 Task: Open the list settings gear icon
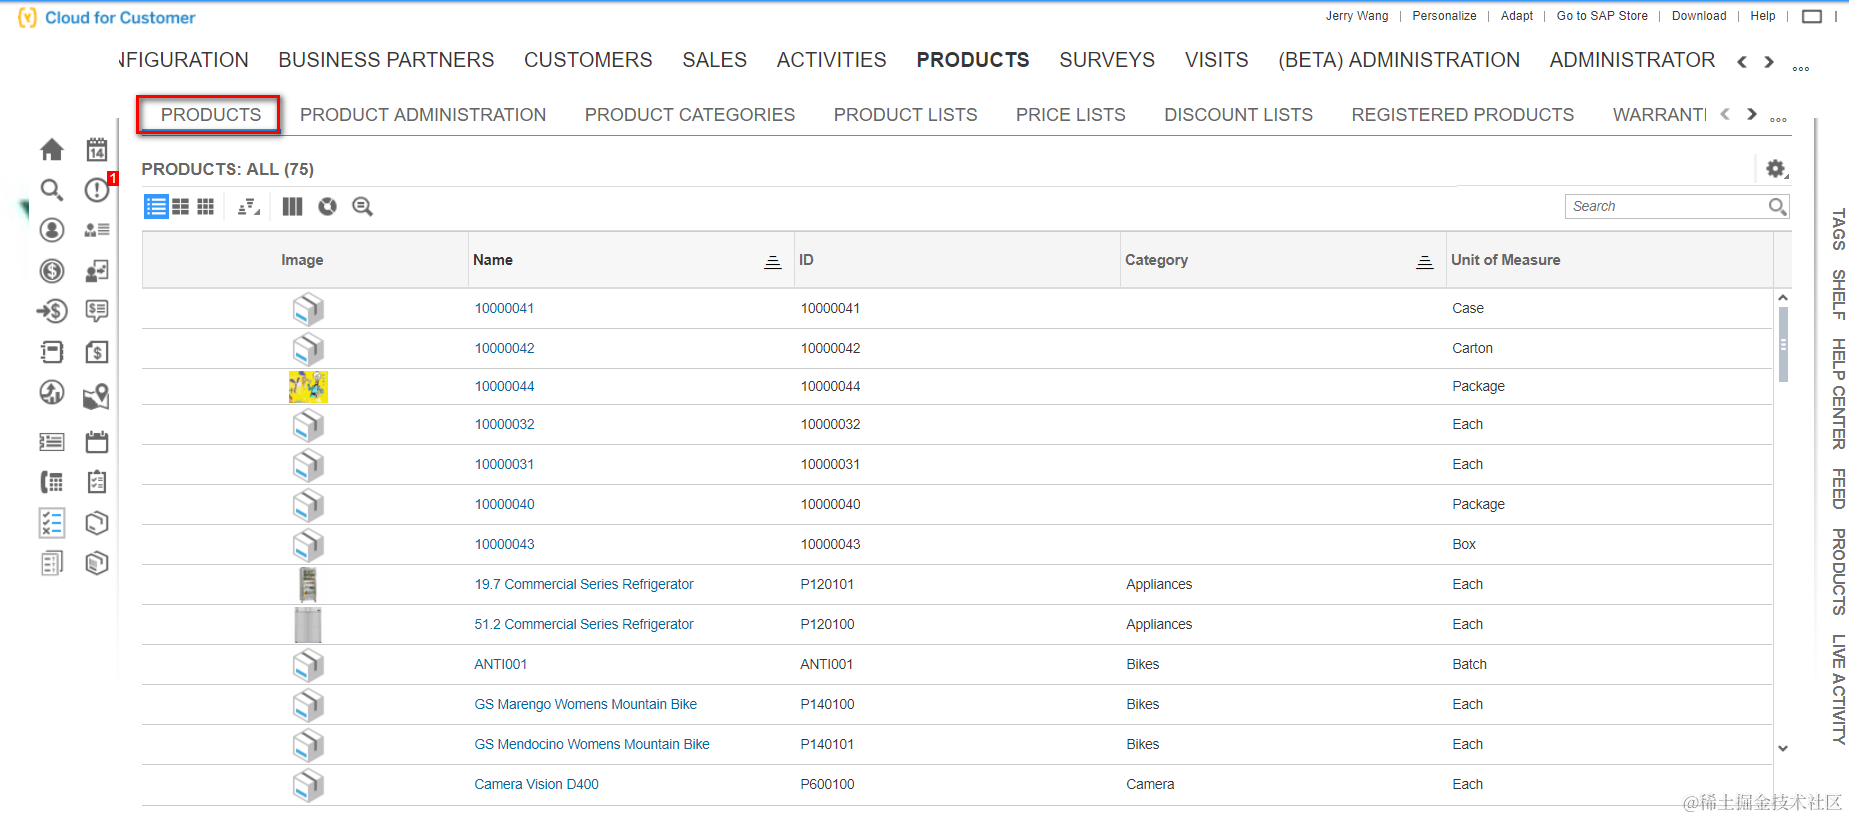pyautogui.click(x=1776, y=169)
